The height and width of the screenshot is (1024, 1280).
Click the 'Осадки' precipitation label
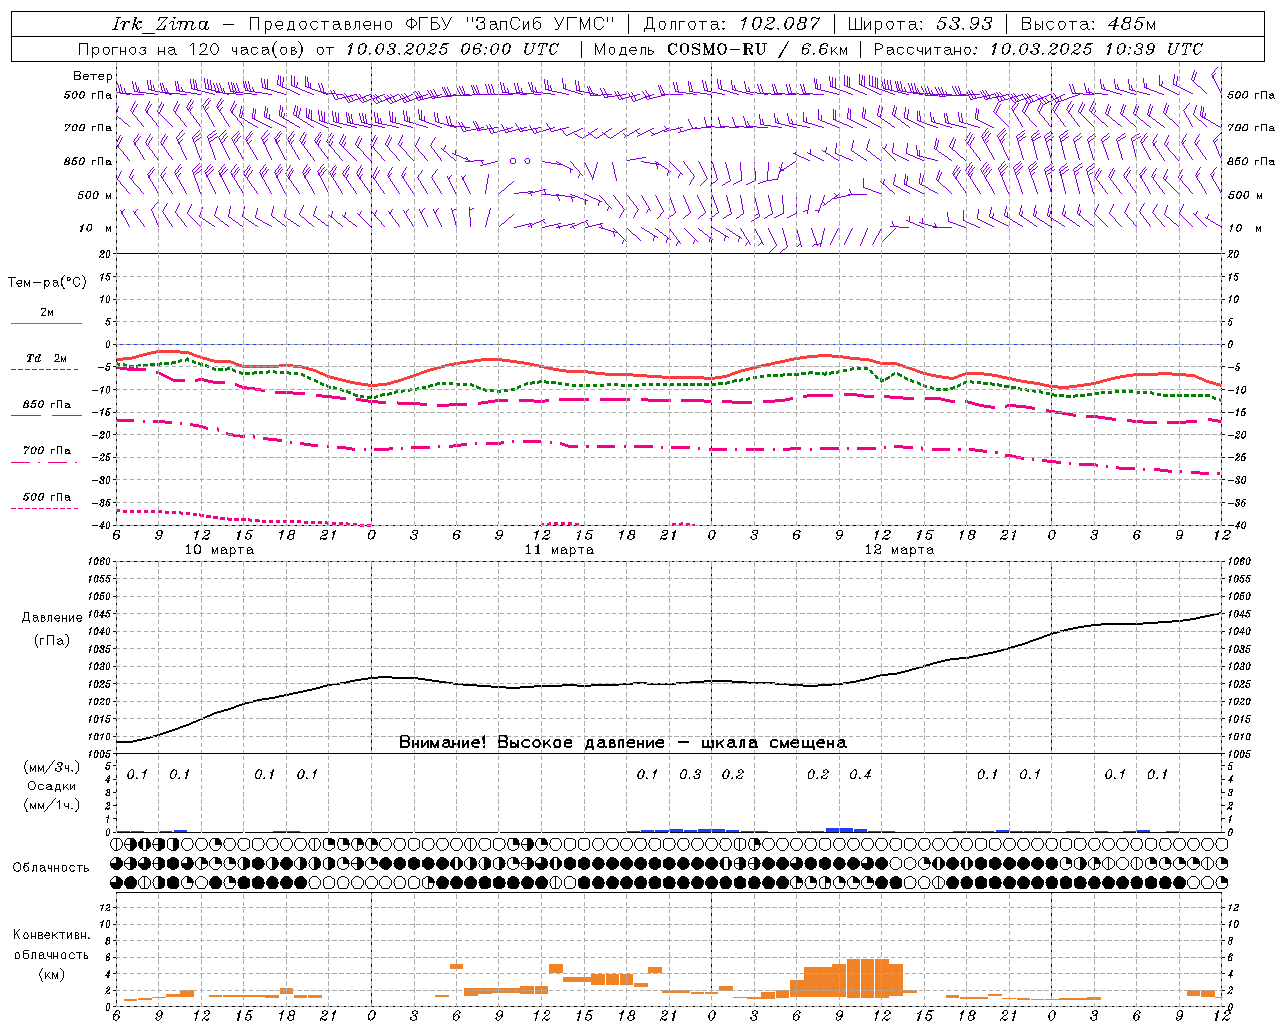click(x=51, y=786)
